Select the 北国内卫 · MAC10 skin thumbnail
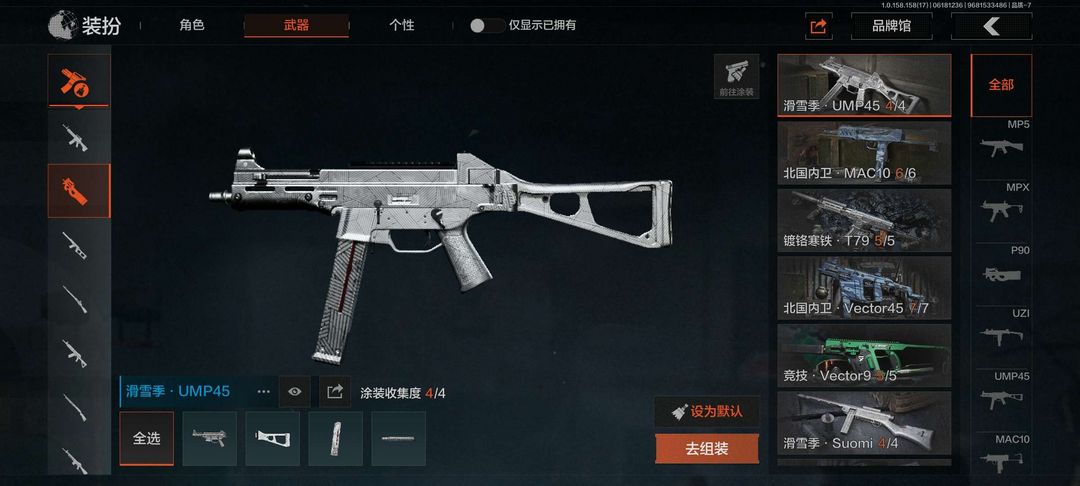1080x486 pixels. (864, 153)
